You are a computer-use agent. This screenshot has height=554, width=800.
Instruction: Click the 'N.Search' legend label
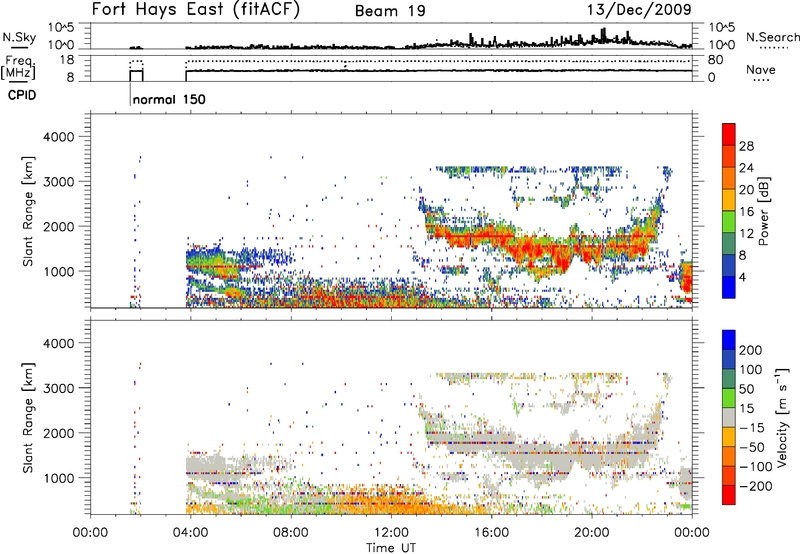773,37
